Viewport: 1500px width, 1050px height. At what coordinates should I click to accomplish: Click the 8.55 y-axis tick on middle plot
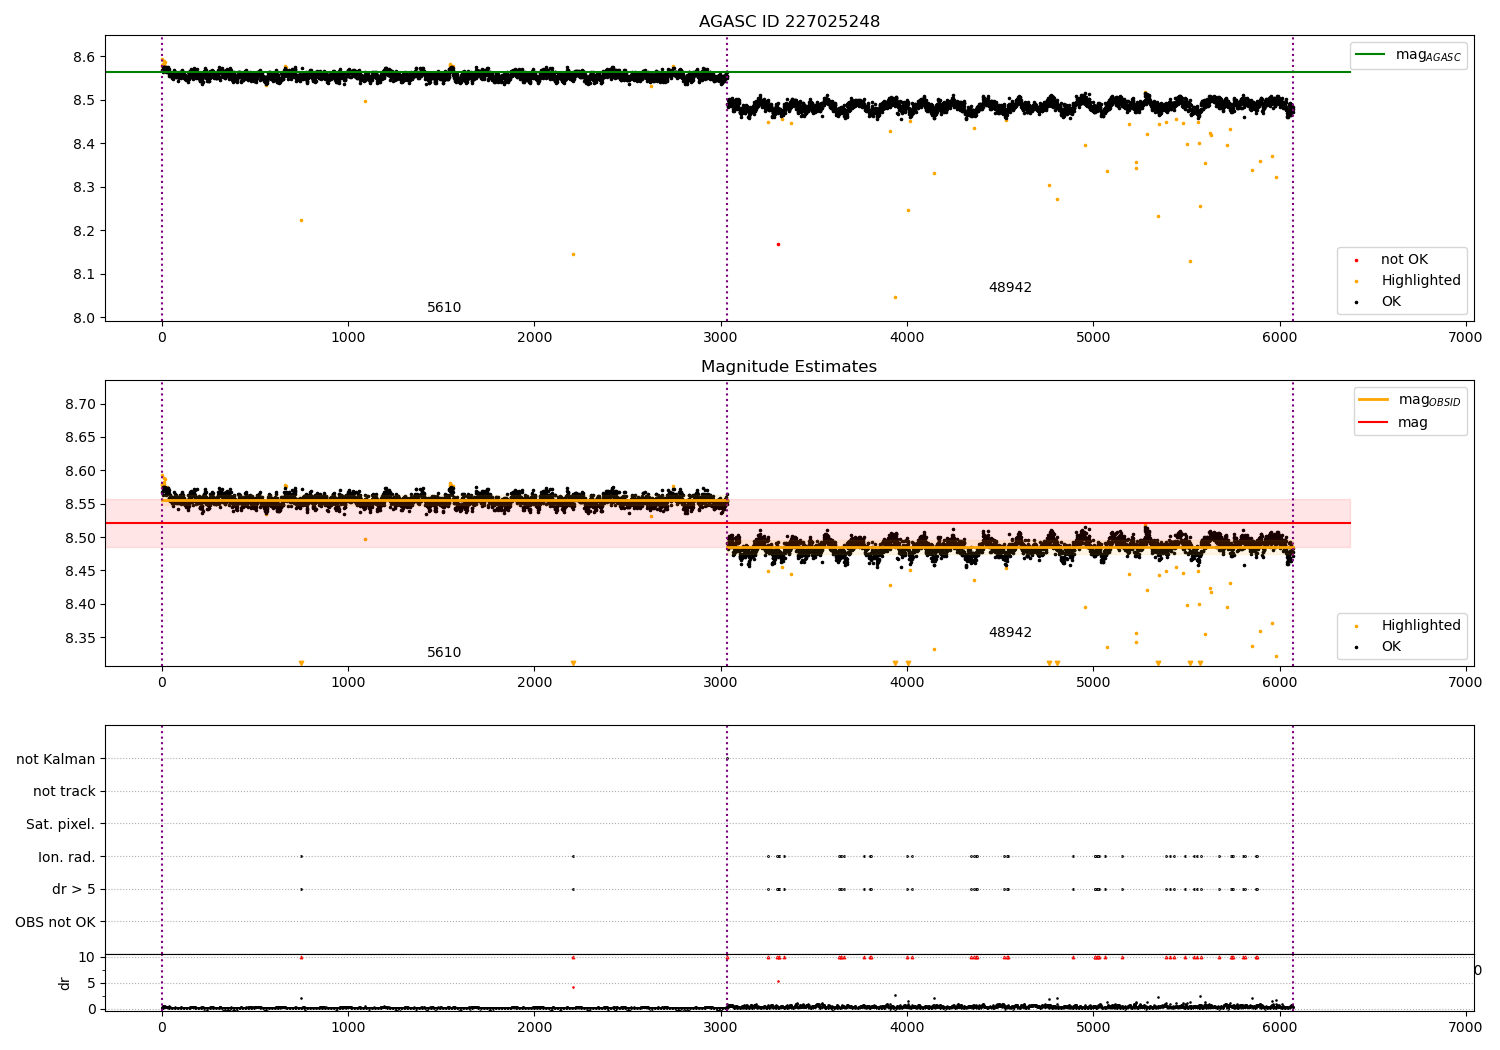point(80,505)
